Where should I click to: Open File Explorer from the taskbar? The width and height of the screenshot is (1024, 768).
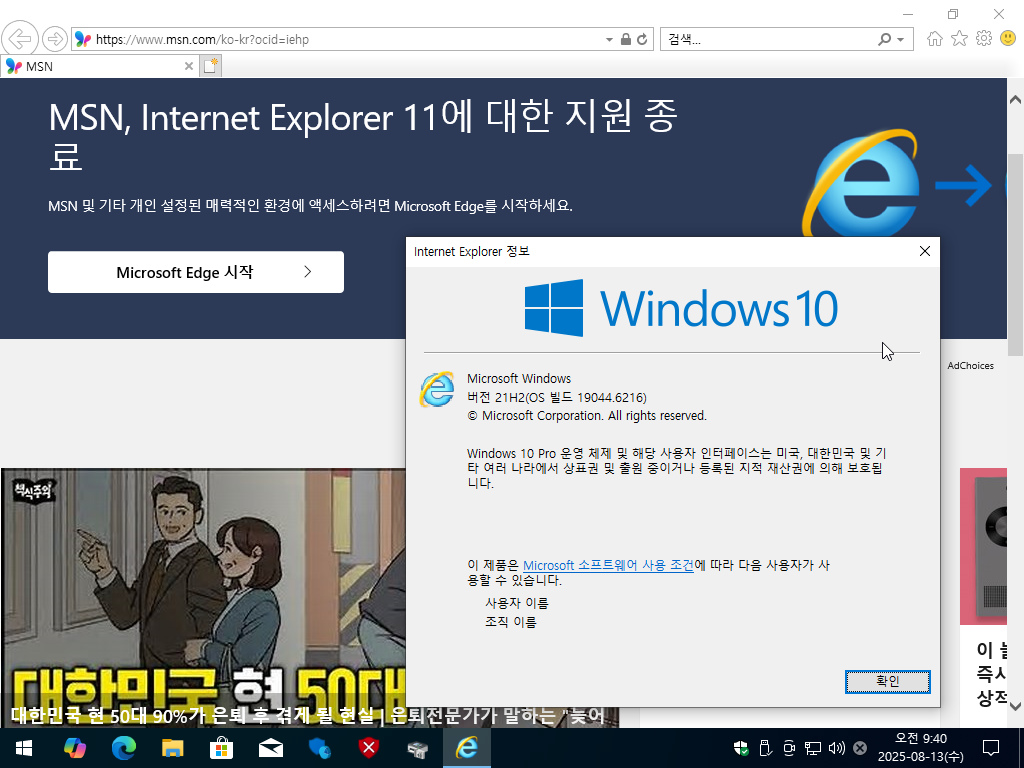tap(172, 748)
